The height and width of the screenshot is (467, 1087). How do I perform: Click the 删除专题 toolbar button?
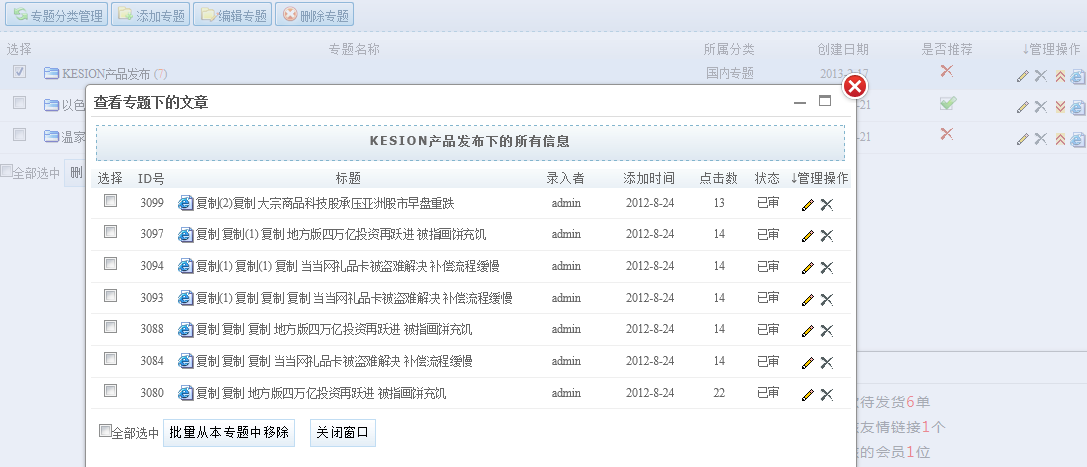(314, 15)
